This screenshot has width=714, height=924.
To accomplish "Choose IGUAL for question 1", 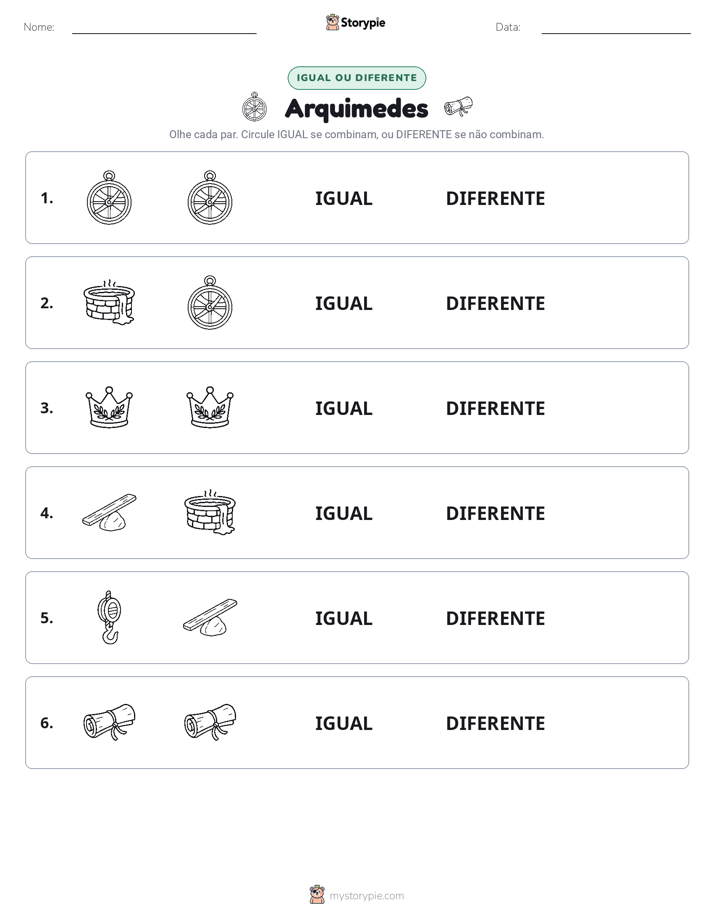I will pos(343,199).
